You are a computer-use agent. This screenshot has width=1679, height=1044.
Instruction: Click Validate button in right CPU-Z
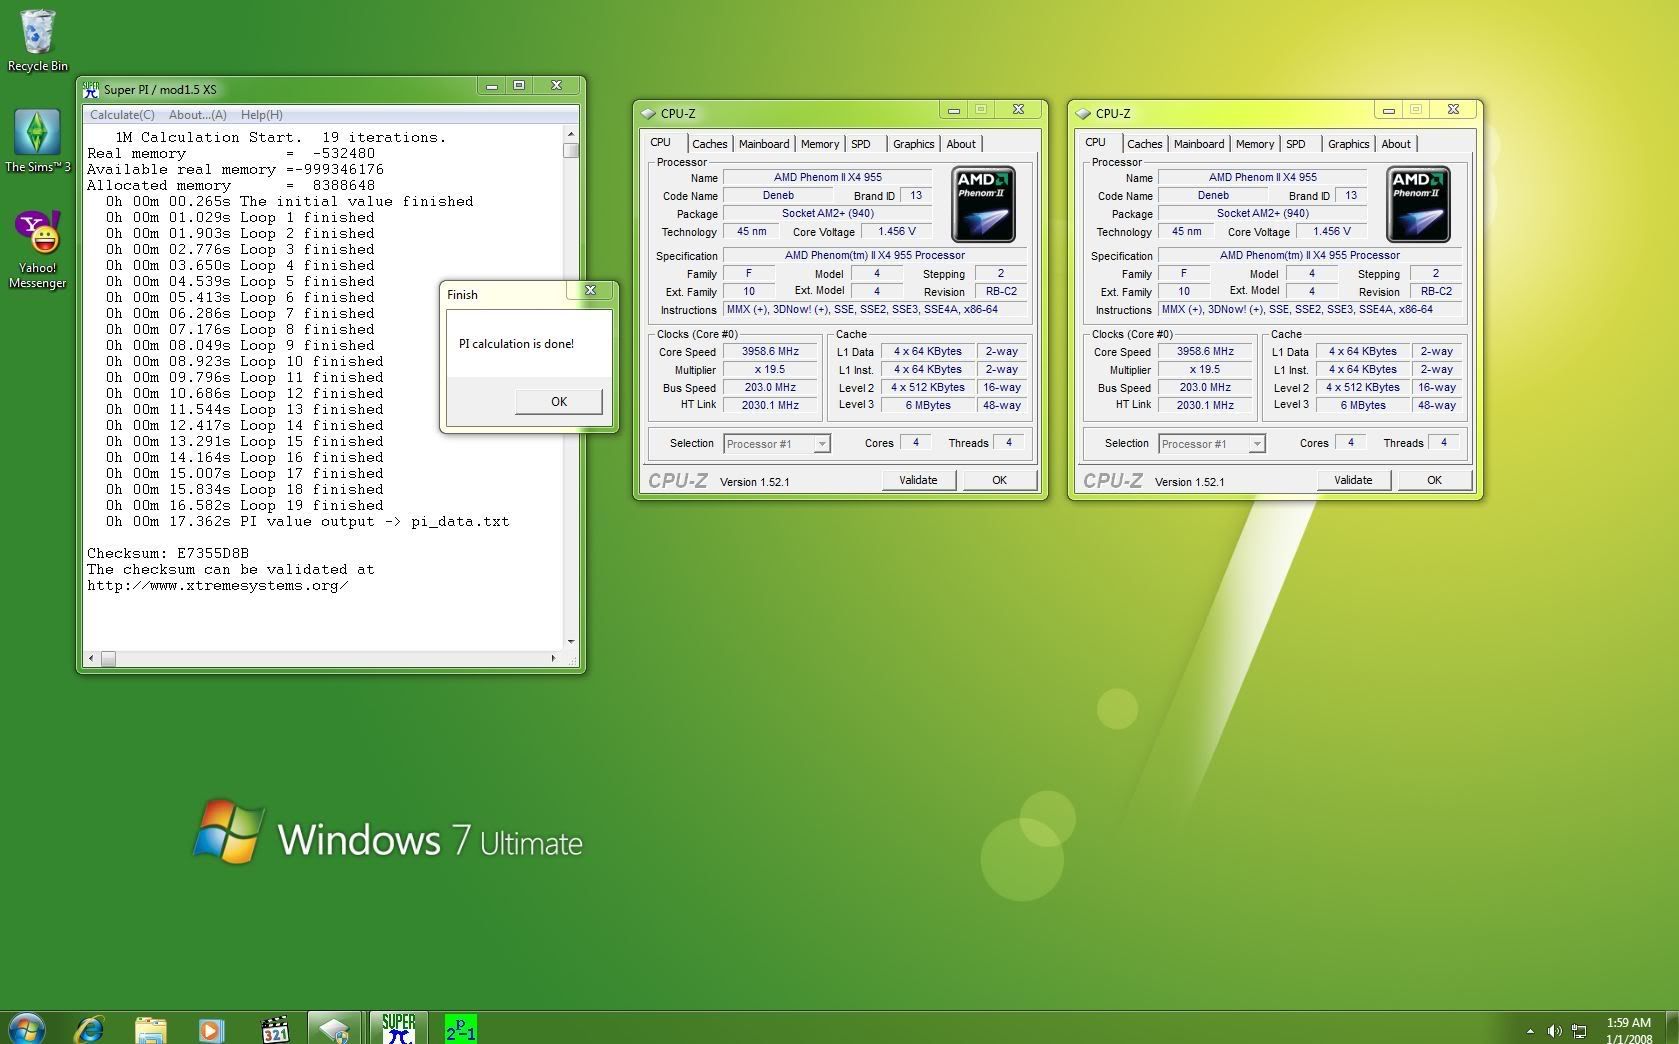[1353, 480]
